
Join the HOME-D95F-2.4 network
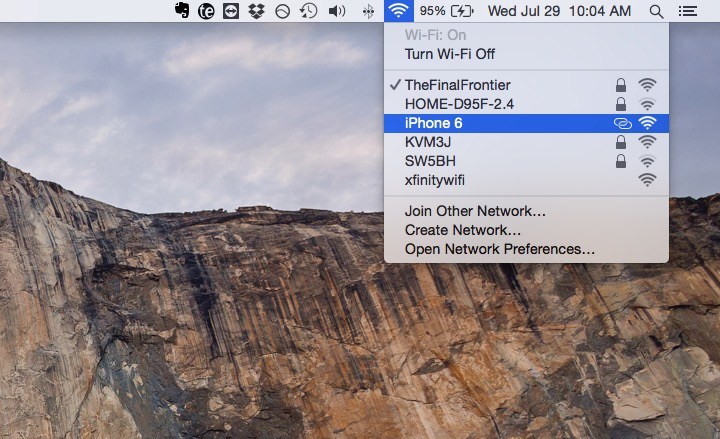coord(460,104)
